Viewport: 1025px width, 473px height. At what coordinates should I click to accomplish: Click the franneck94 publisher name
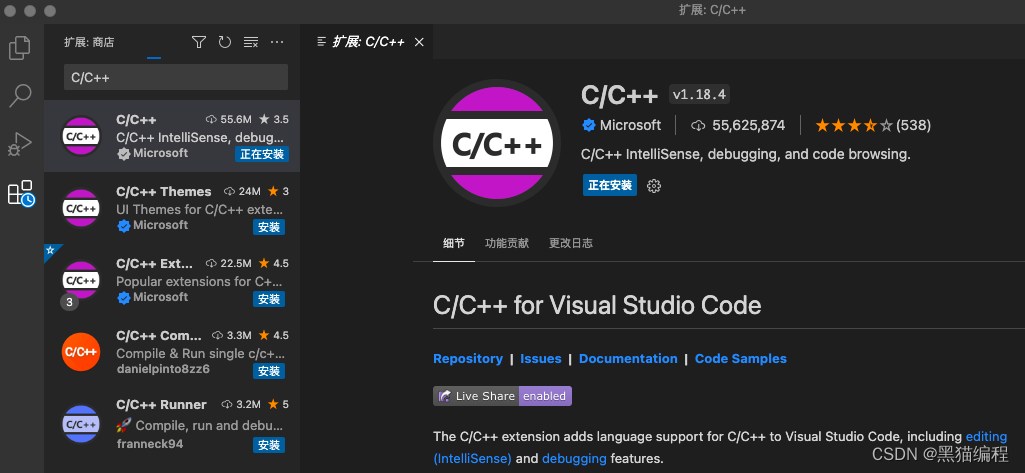coord(150,444)
